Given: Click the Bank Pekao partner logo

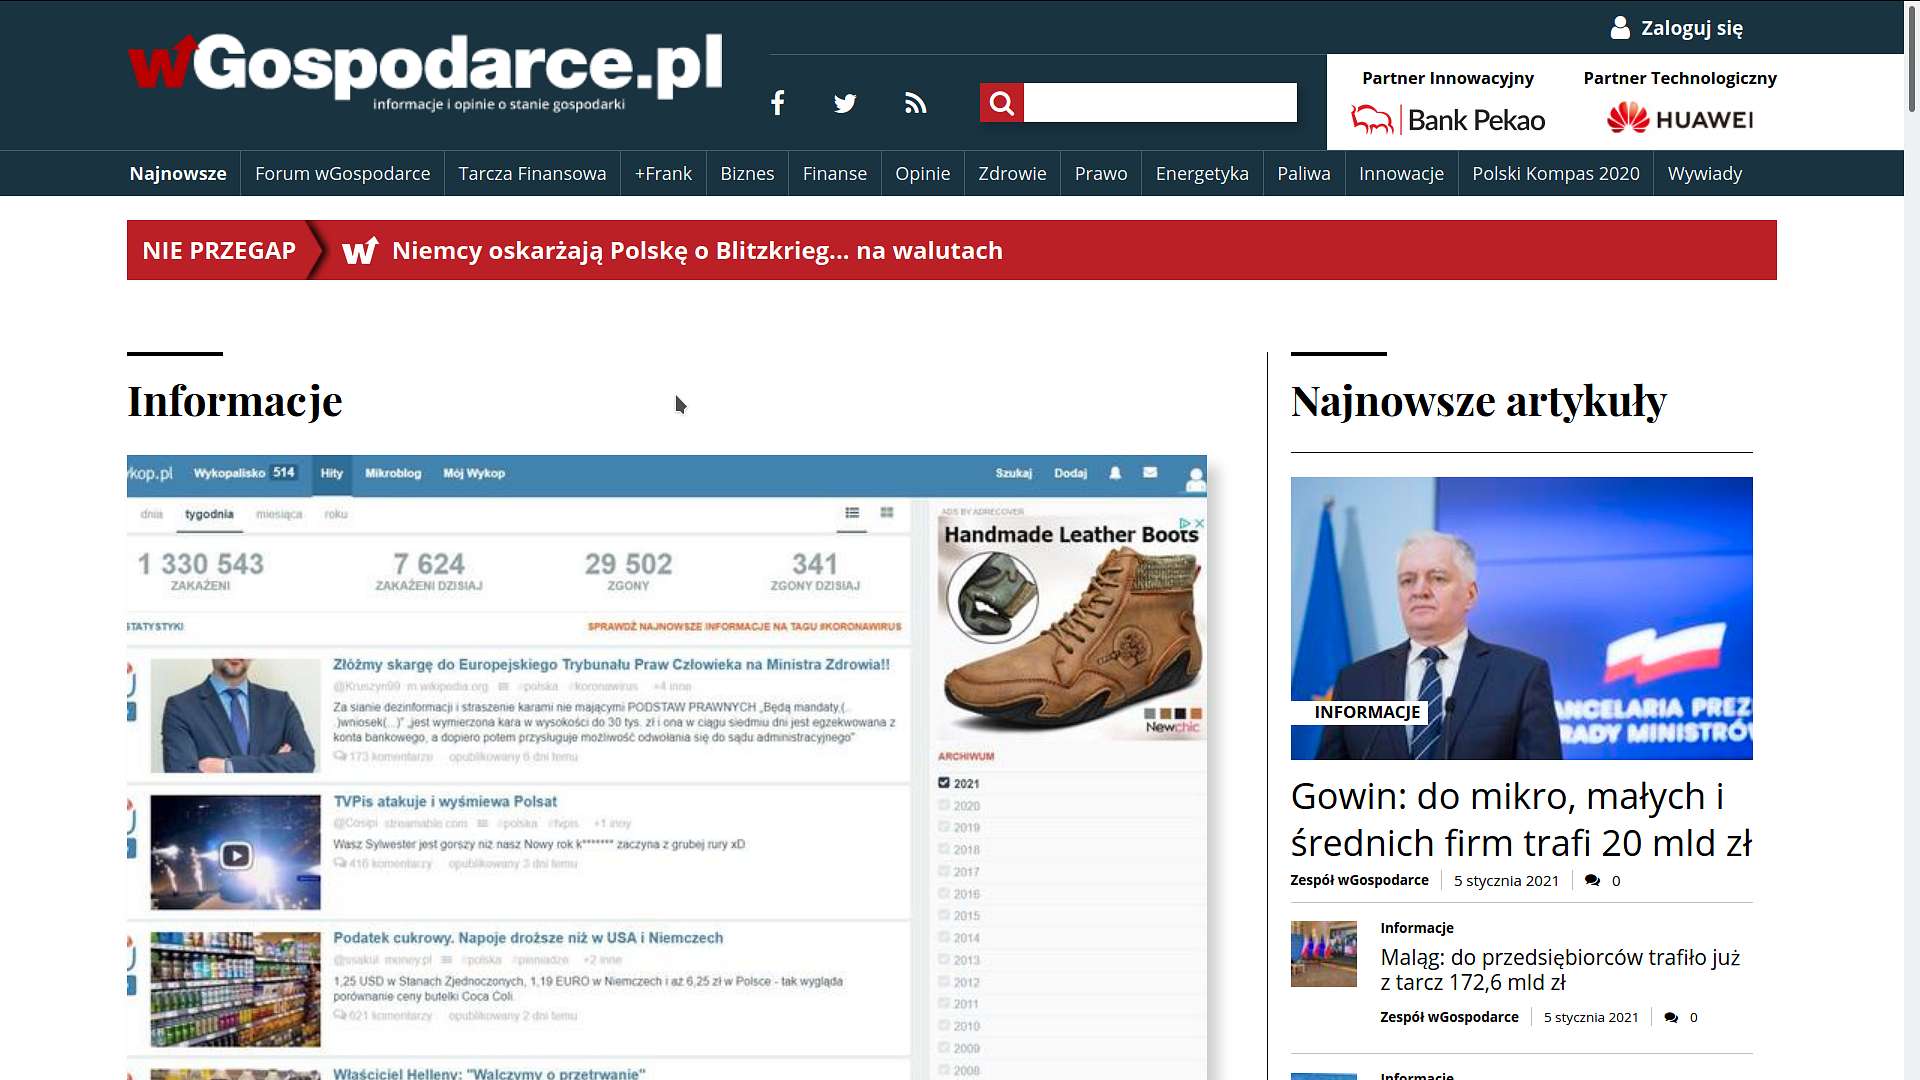Looking at the screenshot, I should (1447, 120).
